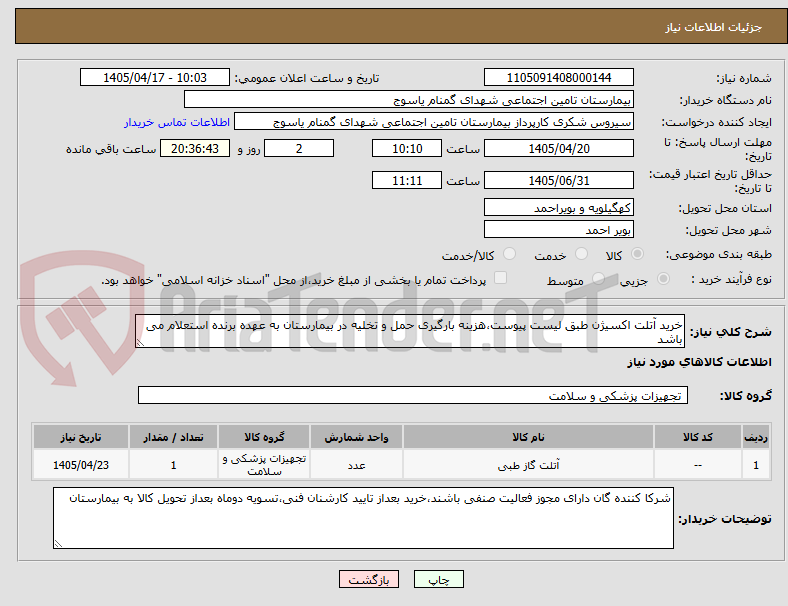Viewport: 788px width, 606px height.
Task: Click the buyer notes text area
Action: 363,518
